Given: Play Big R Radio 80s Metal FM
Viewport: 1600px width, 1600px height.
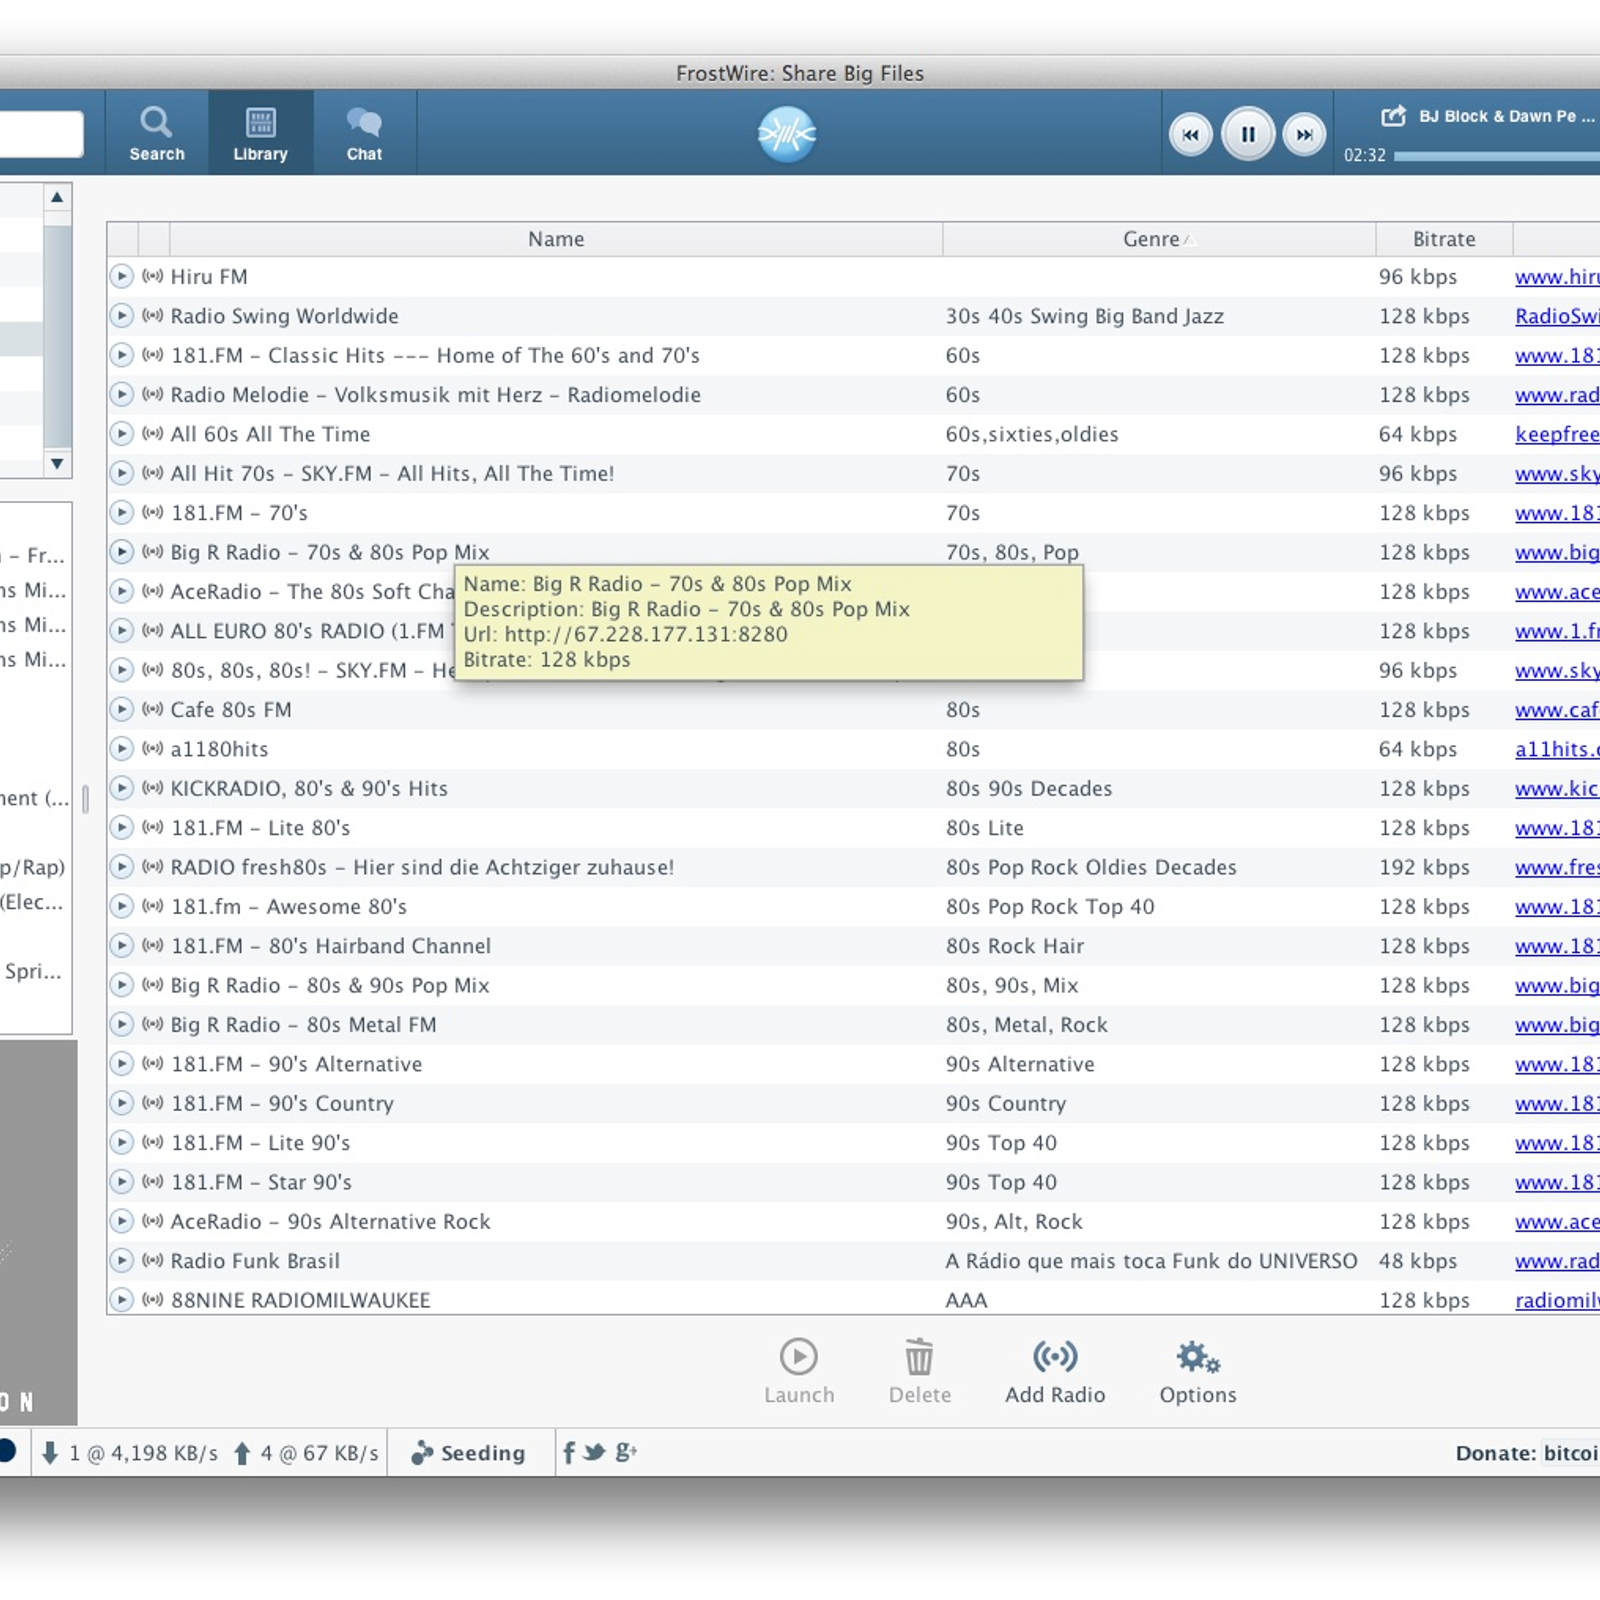Looking at the screenshot, I should [x=121, y=1025].
